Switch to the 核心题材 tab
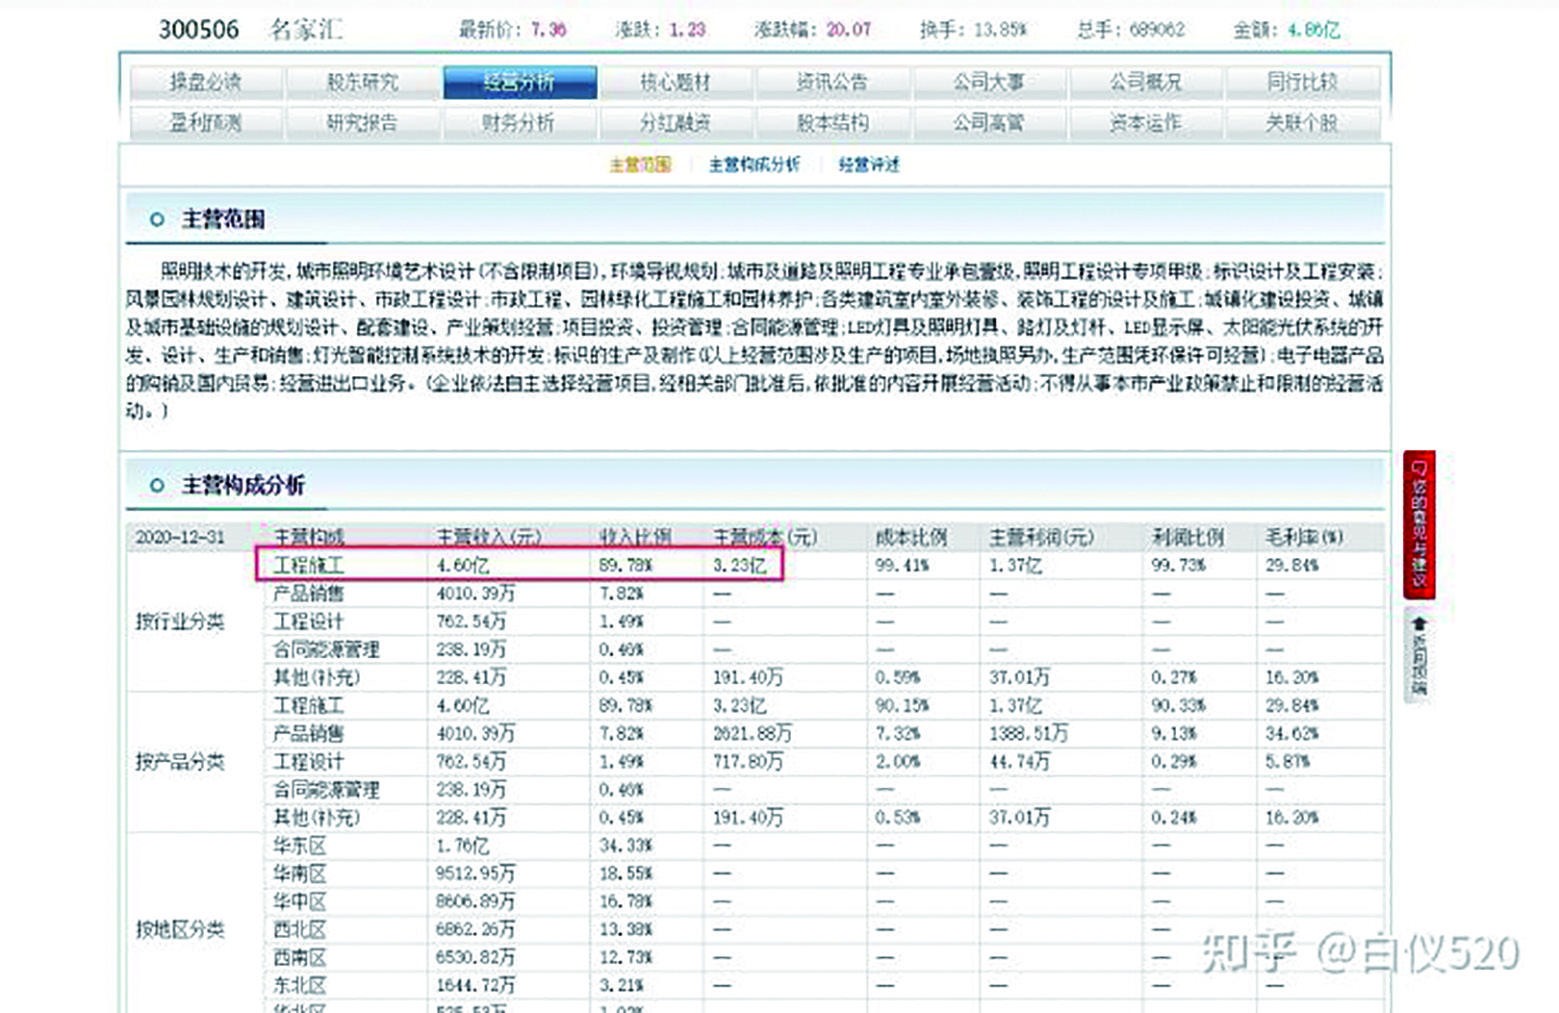This screenshot has width=1559, height=1013. click(x=678, y=82)
